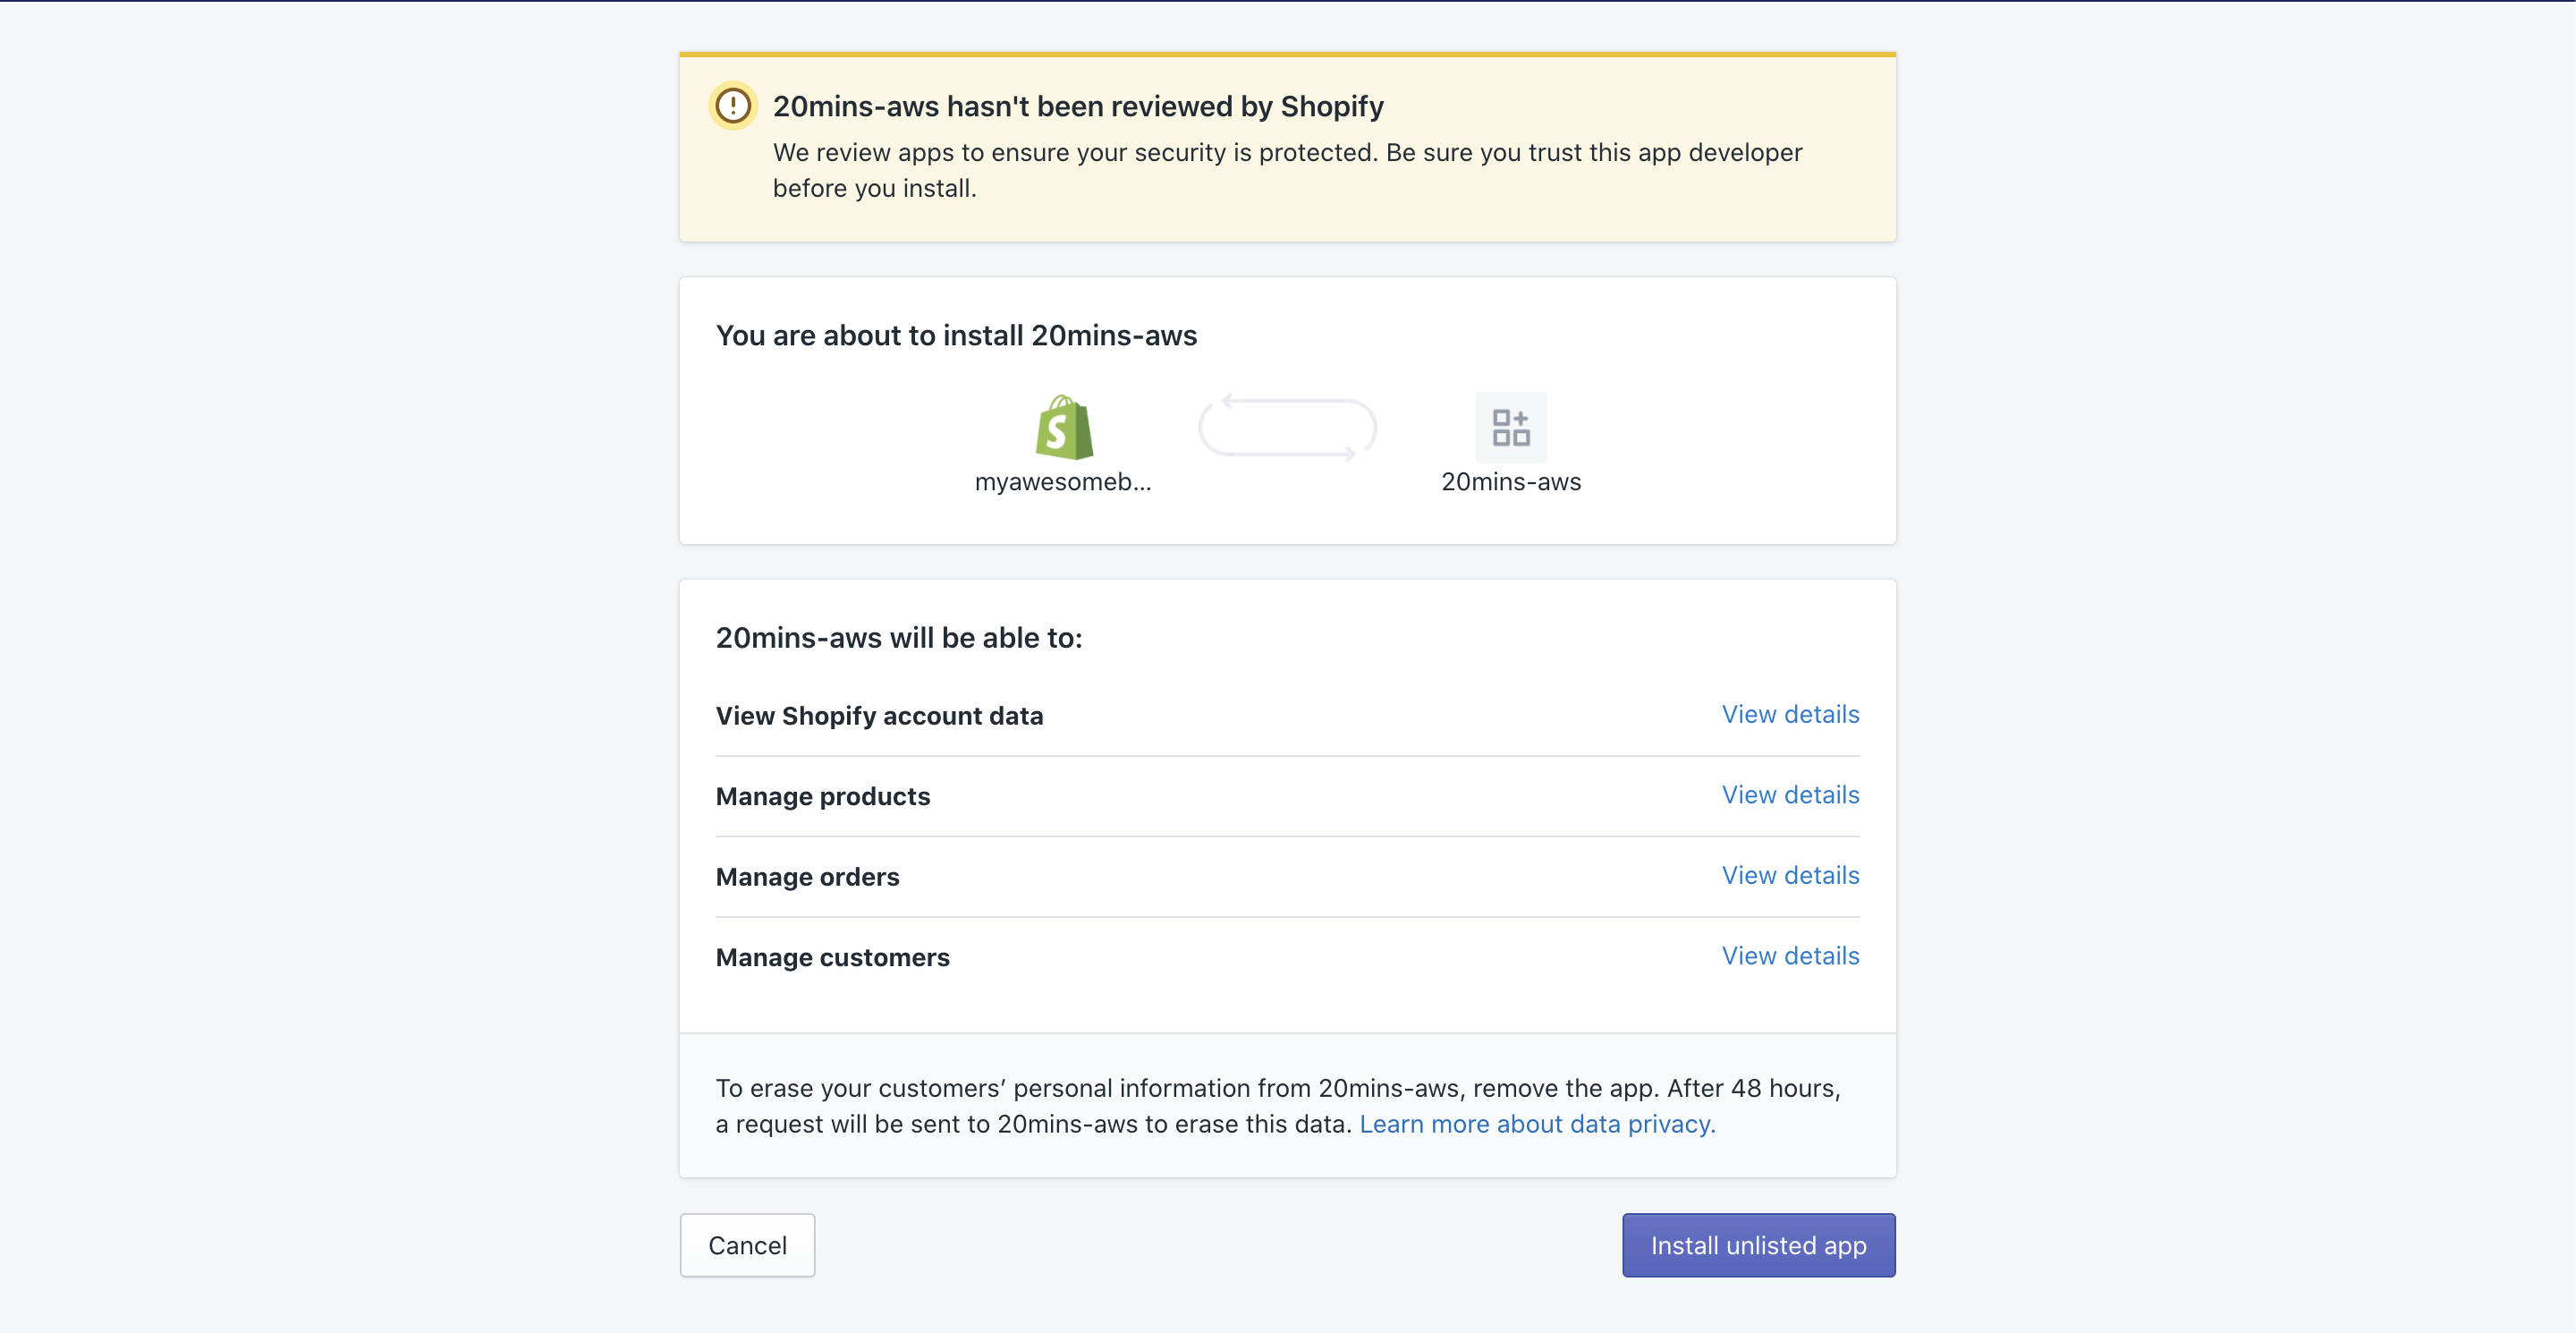Click the myawesomeb... store name label

tap(1063, 482)
